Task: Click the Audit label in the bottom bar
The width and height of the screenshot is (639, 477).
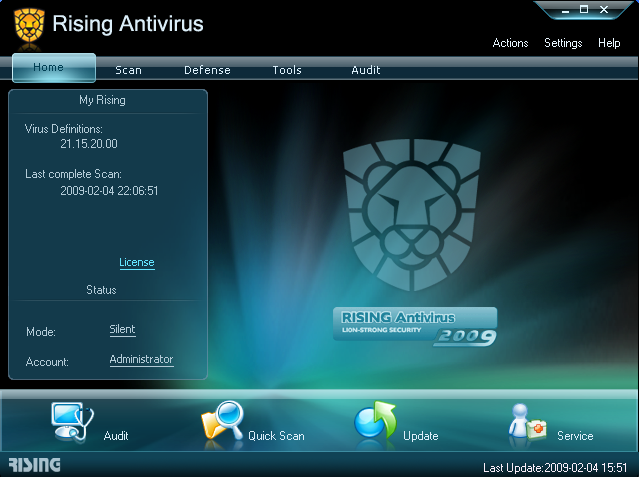Action: pos(116,436)
